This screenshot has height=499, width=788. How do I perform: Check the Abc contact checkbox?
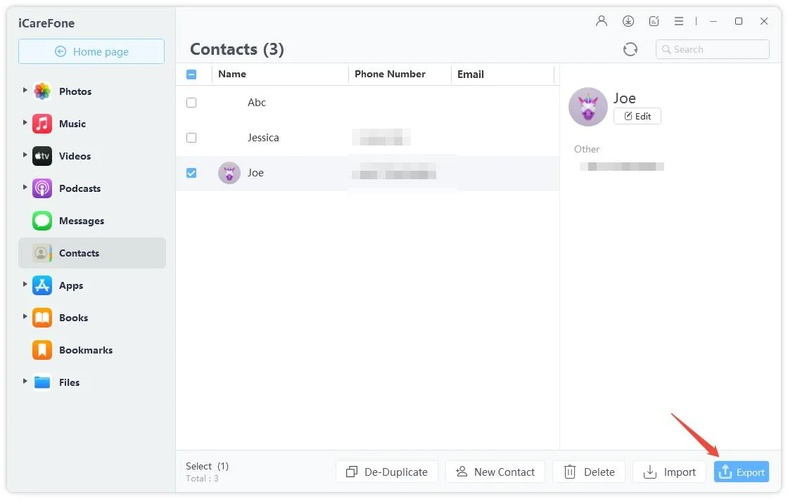192,103
